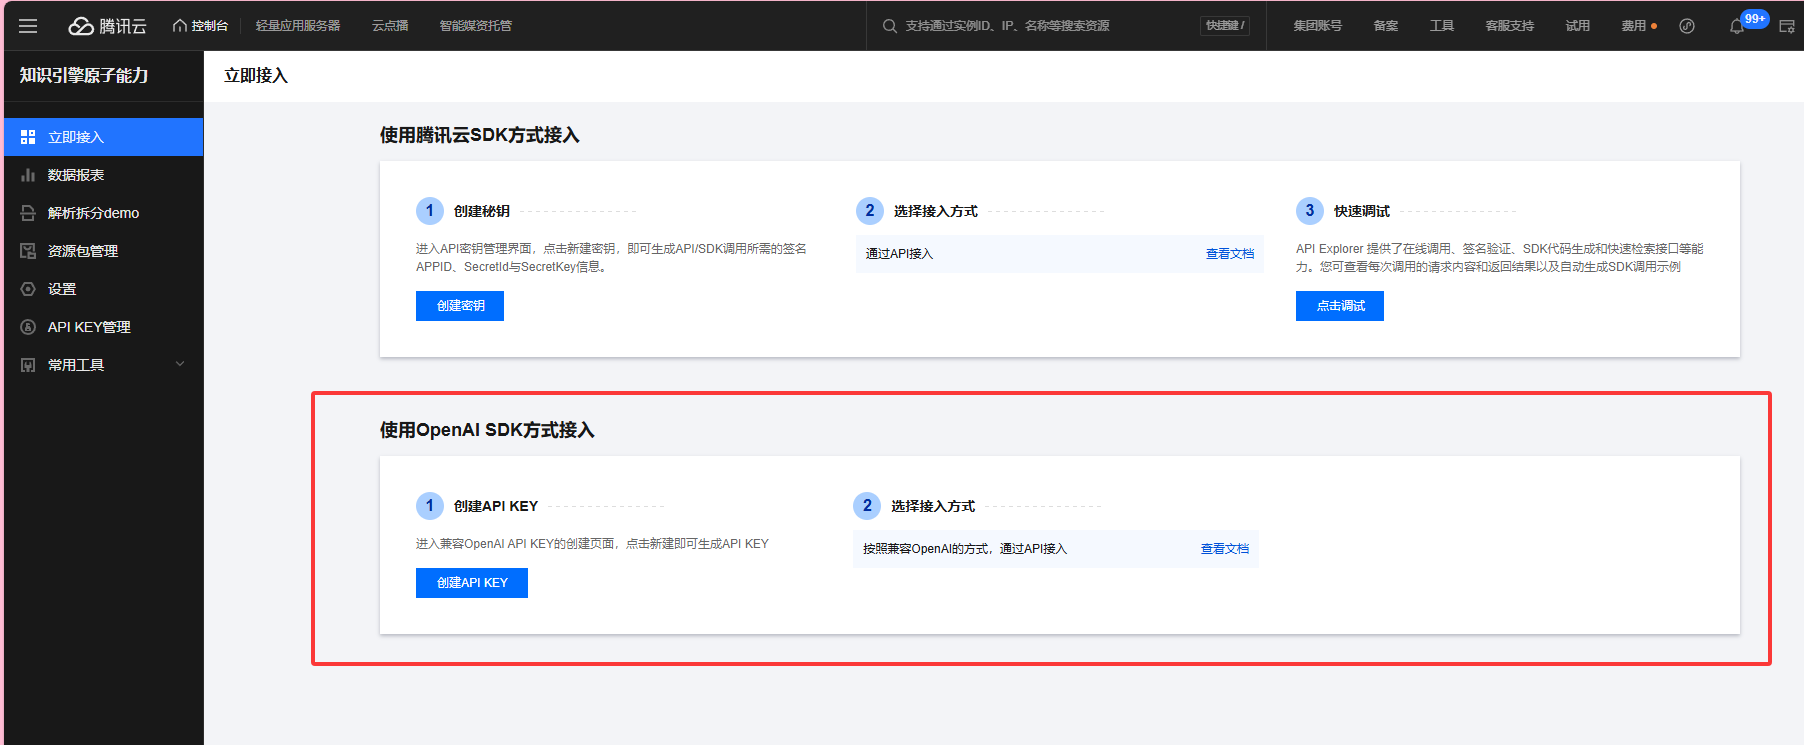Open API KEY管理 in the sidebar
Viewport: 1804px width, 745px height.
[x=103, y=327]
